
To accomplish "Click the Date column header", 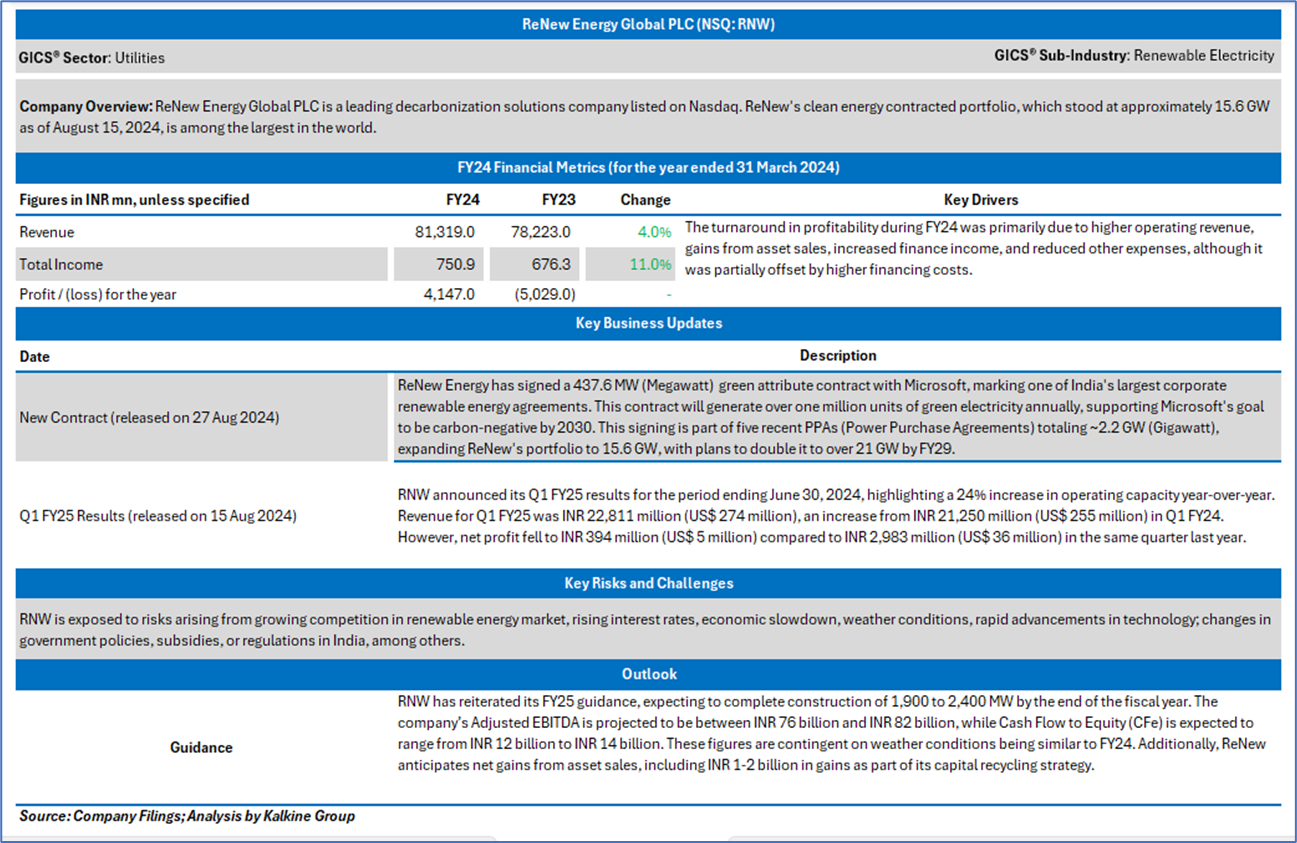I will (x=34, y=356).
